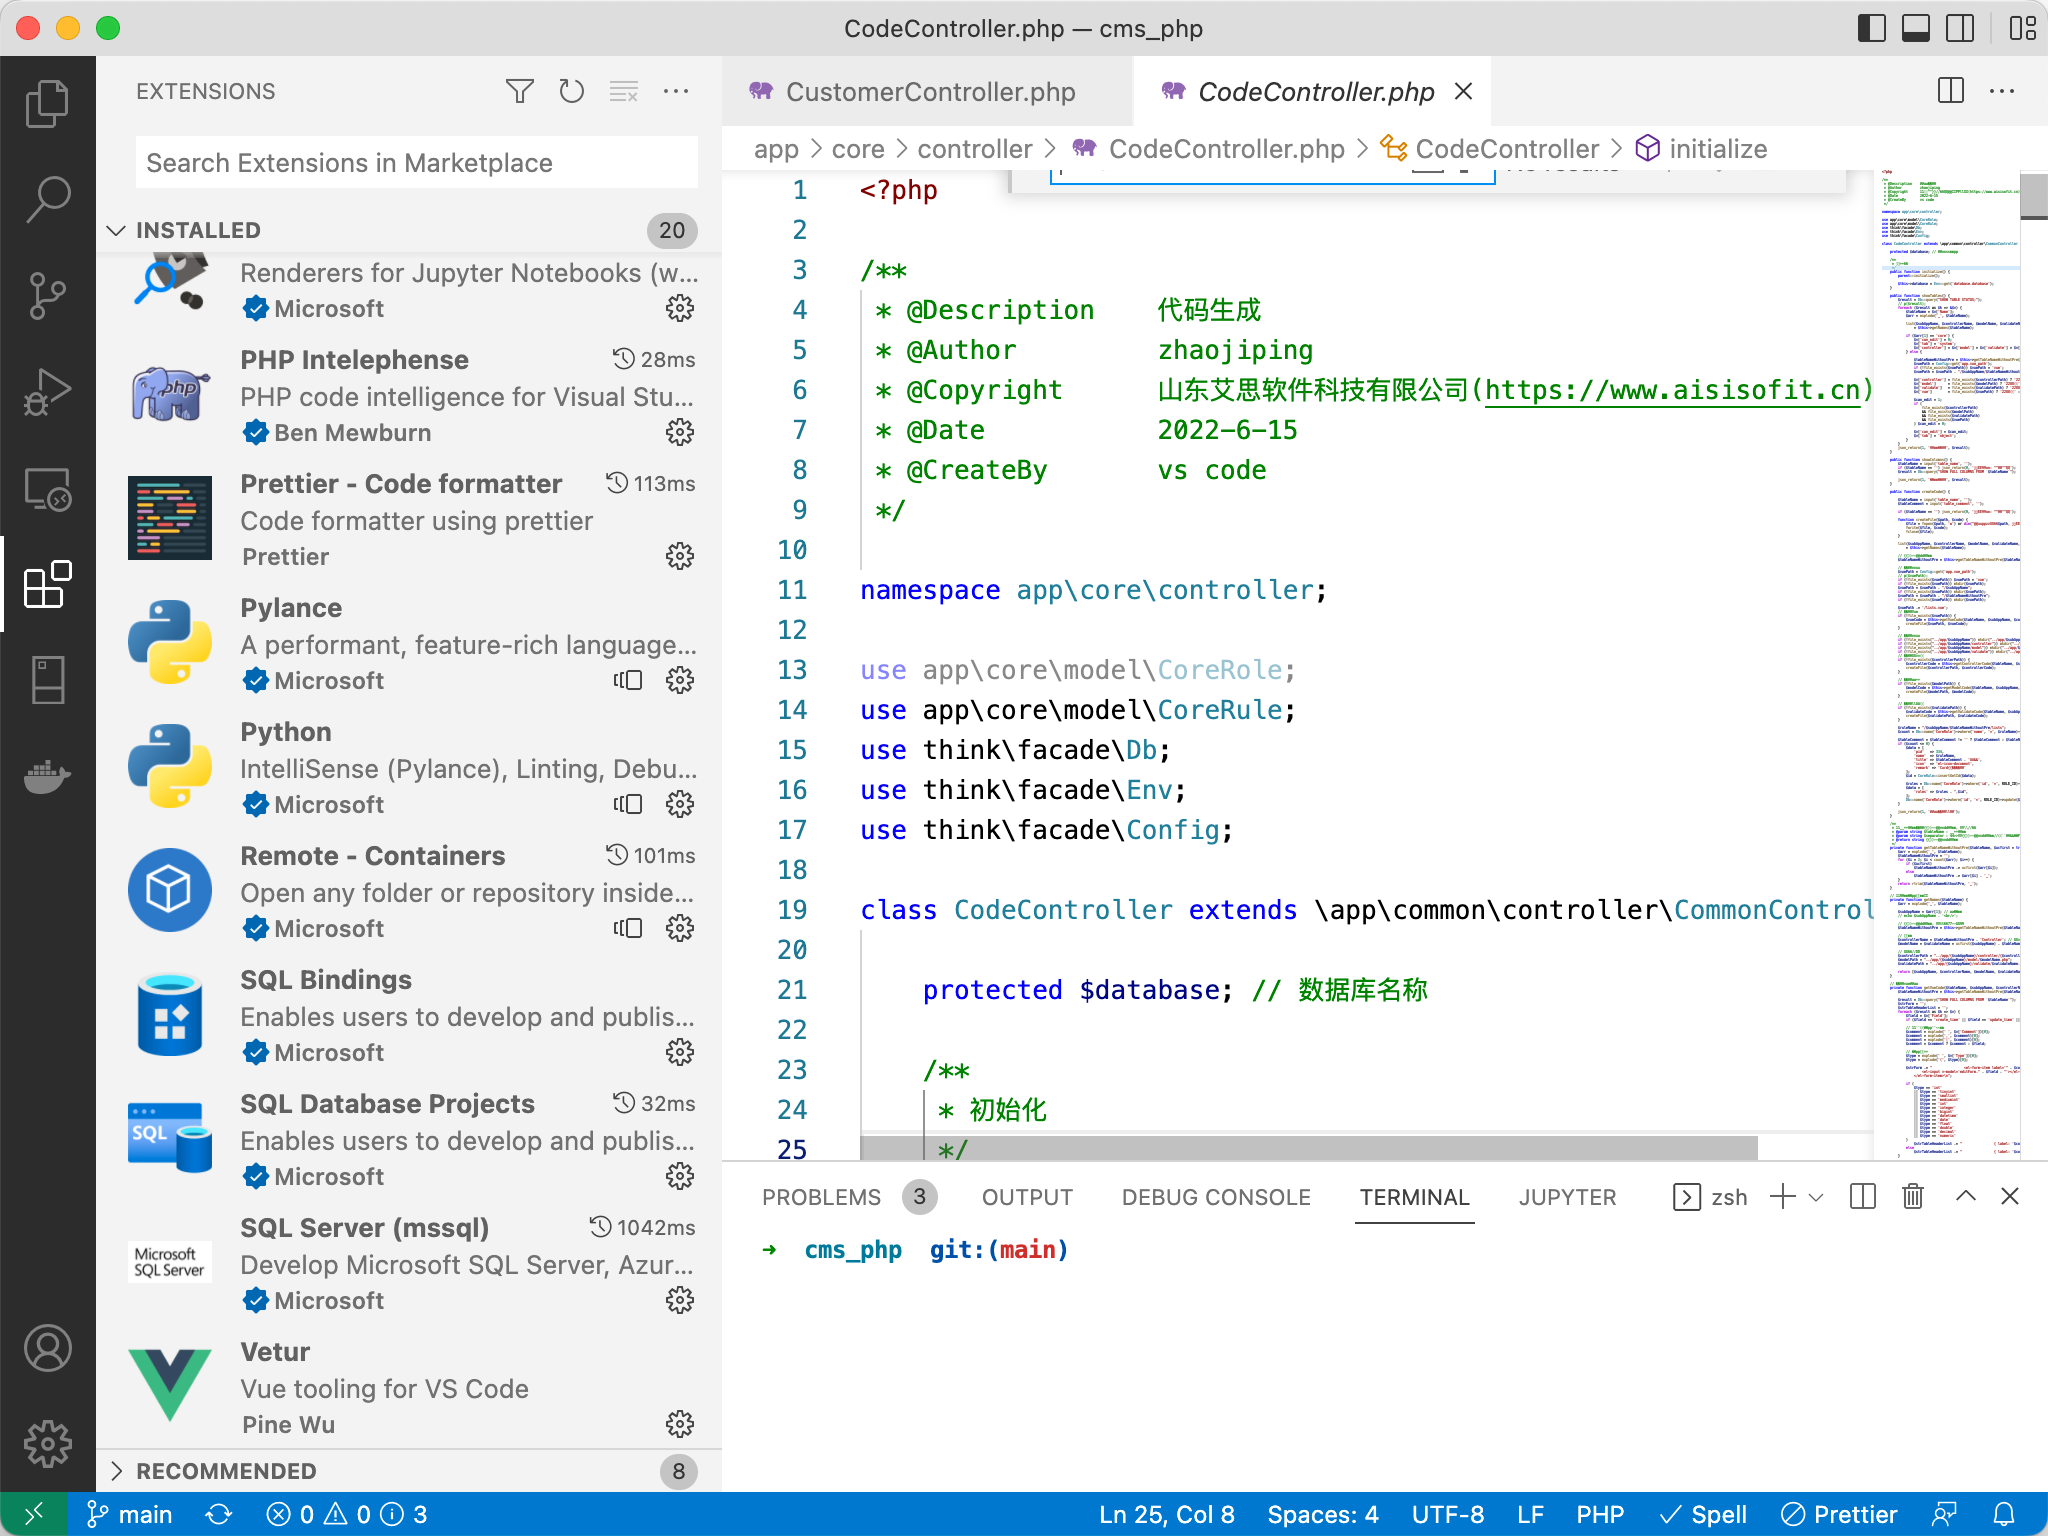2048x1536 pixels.
Task: Kill the terminal with trash icon
Action: pyautogui.click(x=1912, y=1197)
